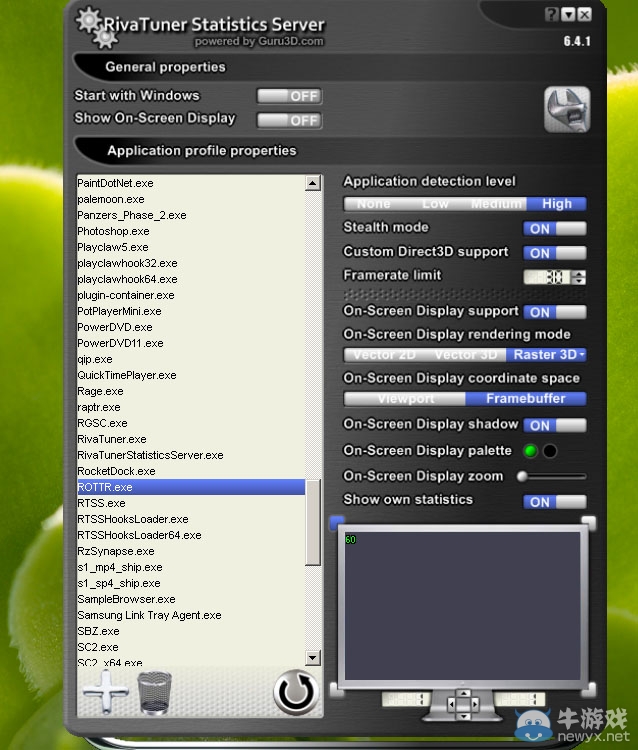Nudge OSD position right on monitor stand
The height and width of the screenshot is (750, 638).
475,704
